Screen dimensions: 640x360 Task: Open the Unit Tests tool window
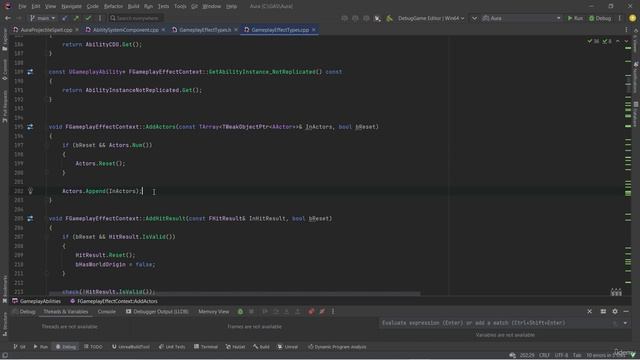pyautogui.click(x=172, y=347)
